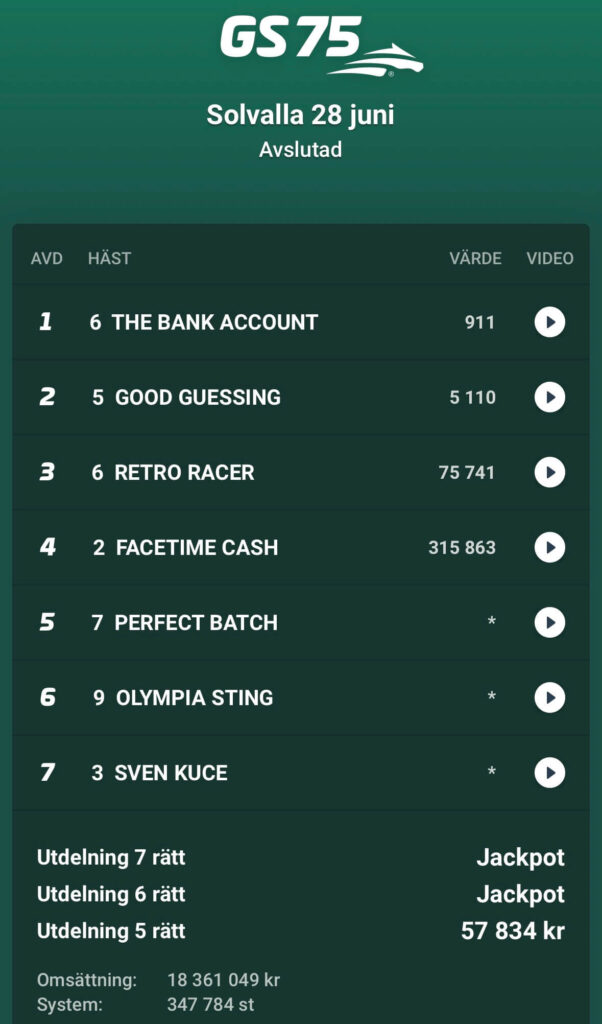
Task: Select horse 5 Good Guessing
Action: point(187,397)
